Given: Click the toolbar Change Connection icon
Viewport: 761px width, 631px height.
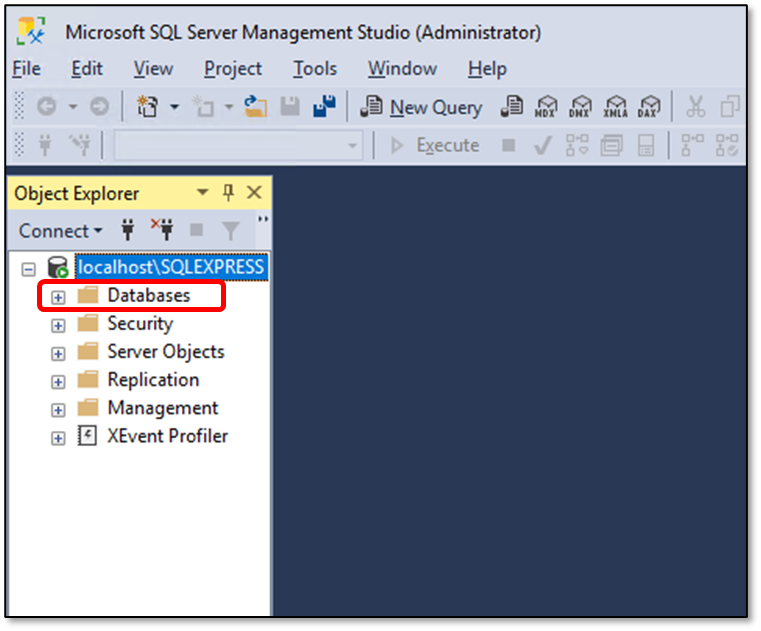Looking at the screenshot, I should click(80, 145).
